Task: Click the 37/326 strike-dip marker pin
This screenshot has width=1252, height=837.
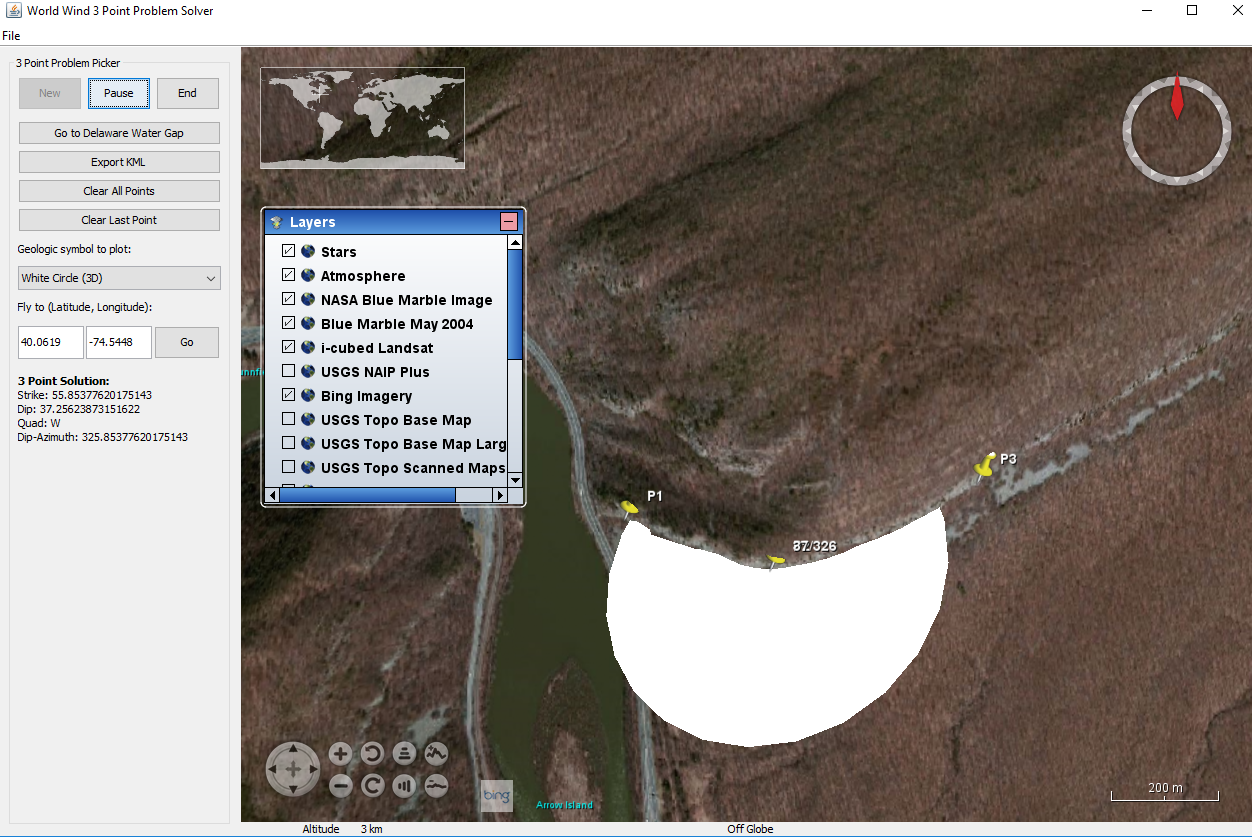Action: pos(776,561)
